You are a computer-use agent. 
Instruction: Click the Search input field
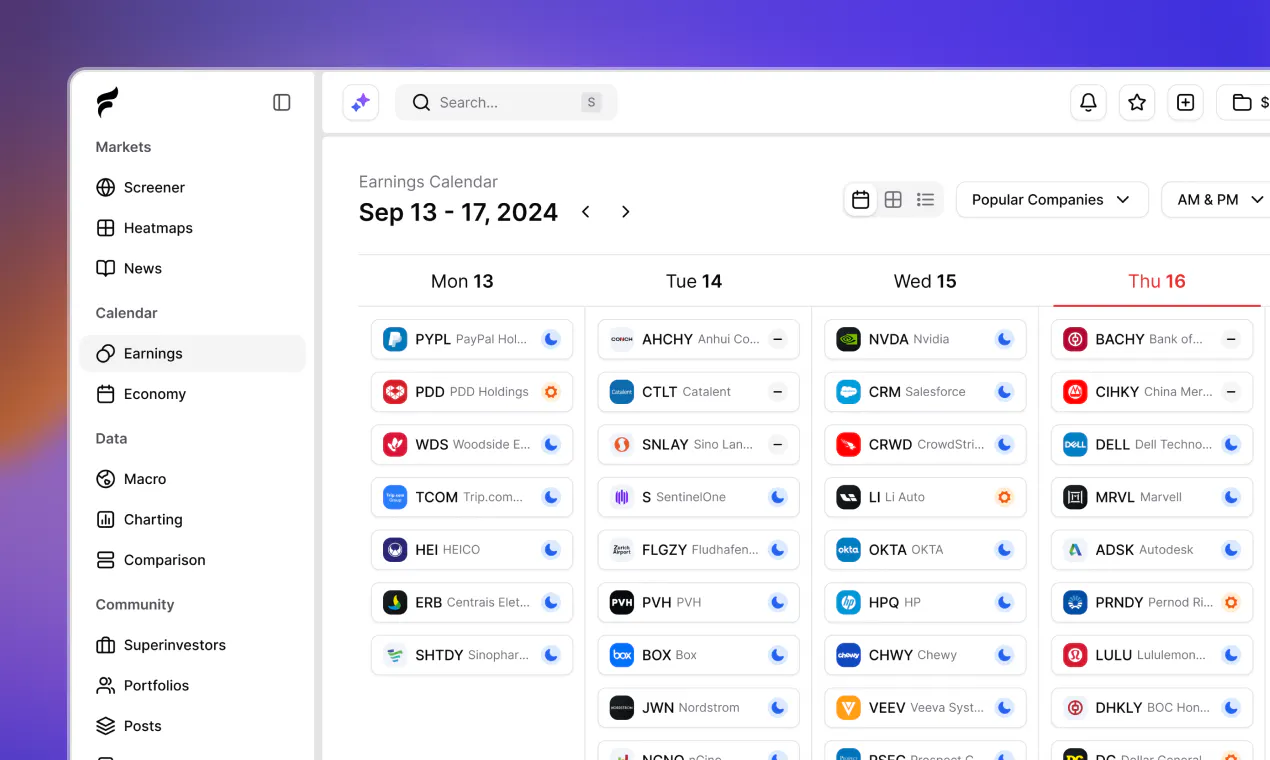click(506, 102)
